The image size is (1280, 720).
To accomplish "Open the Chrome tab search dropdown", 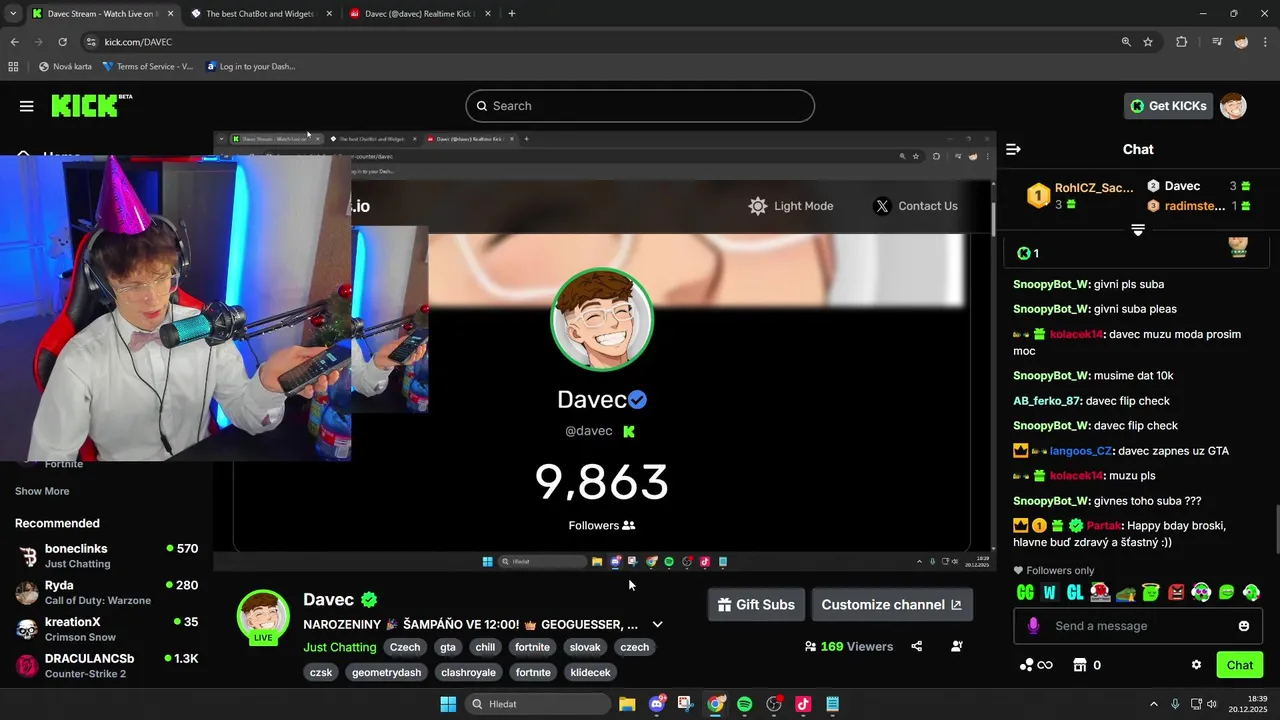I will [12, 14].
